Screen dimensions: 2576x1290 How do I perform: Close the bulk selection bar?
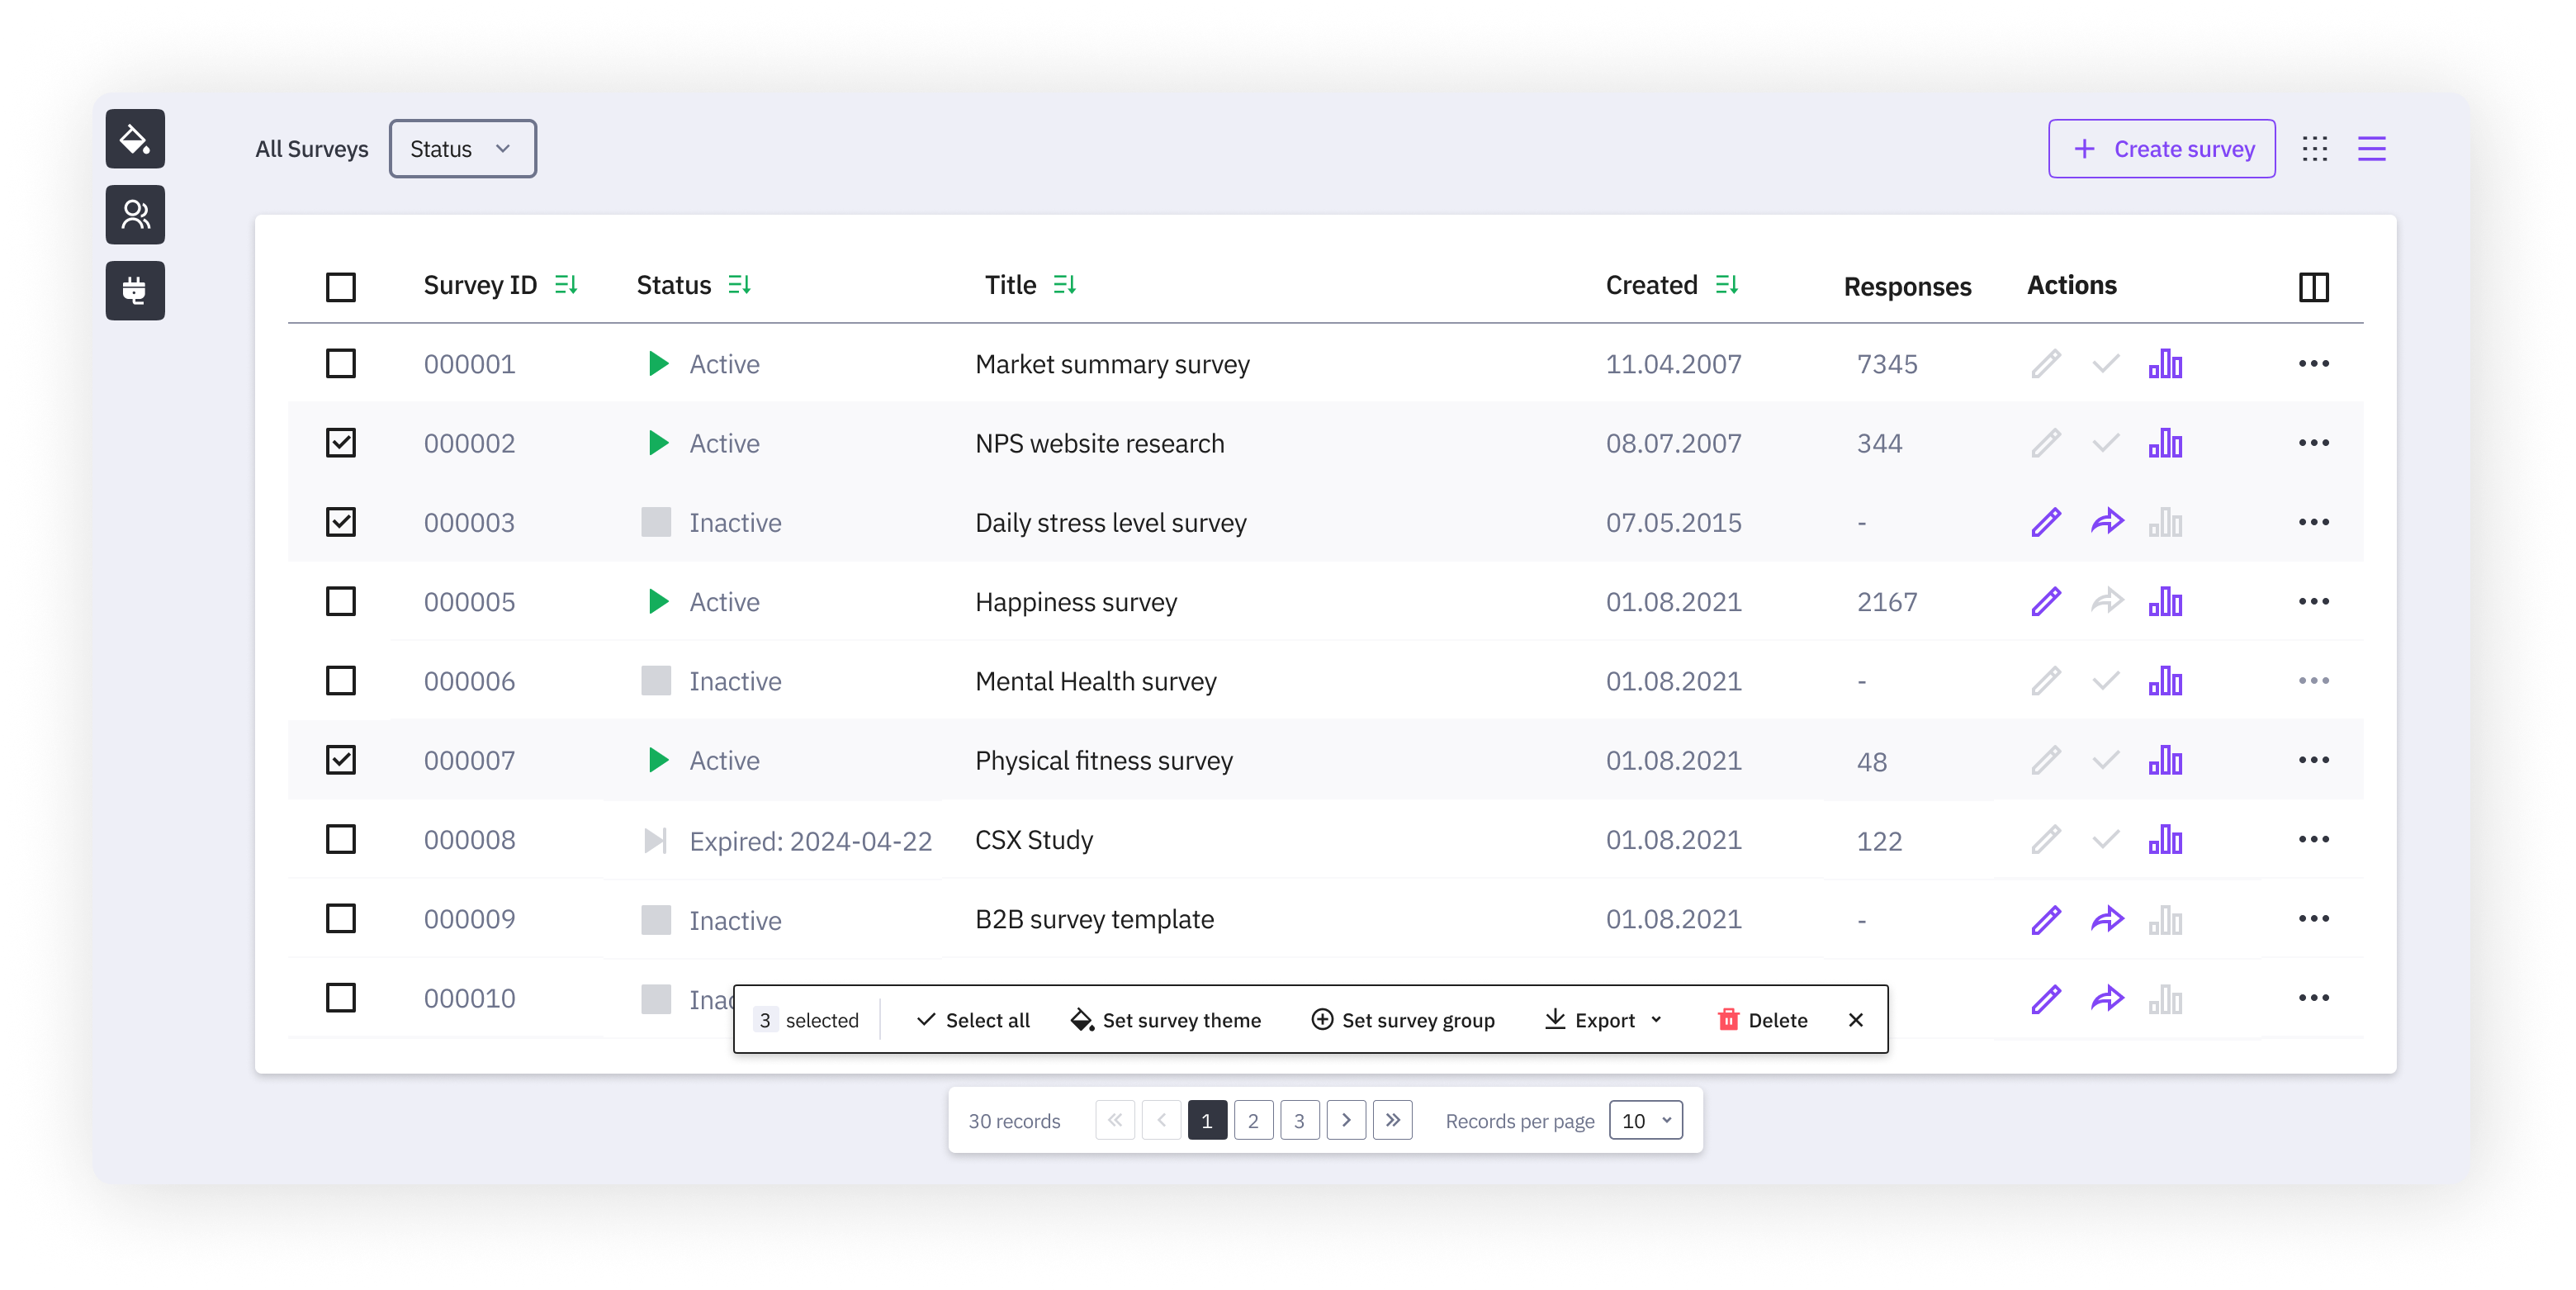[x=1856, y=1020]
